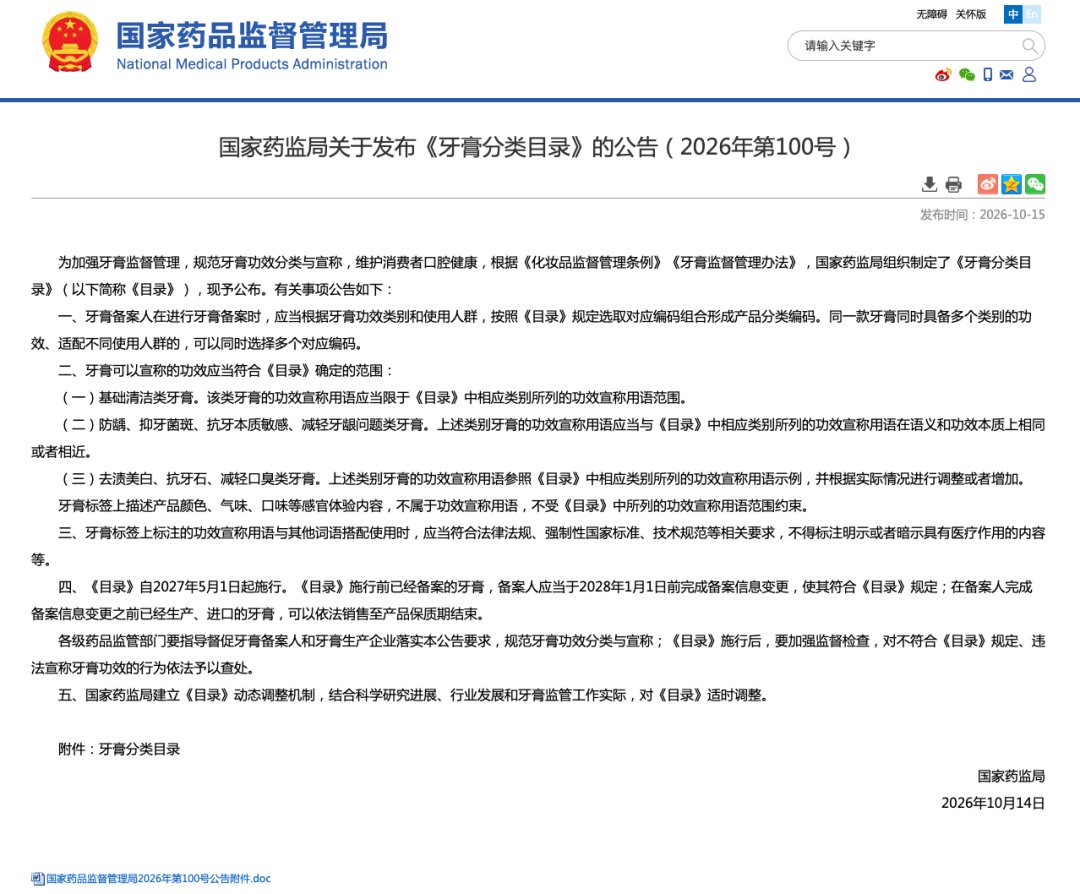This screenshot has height=894, width=1080.
Task: Click the date 2026年10月14日
Action: point(993,803)
